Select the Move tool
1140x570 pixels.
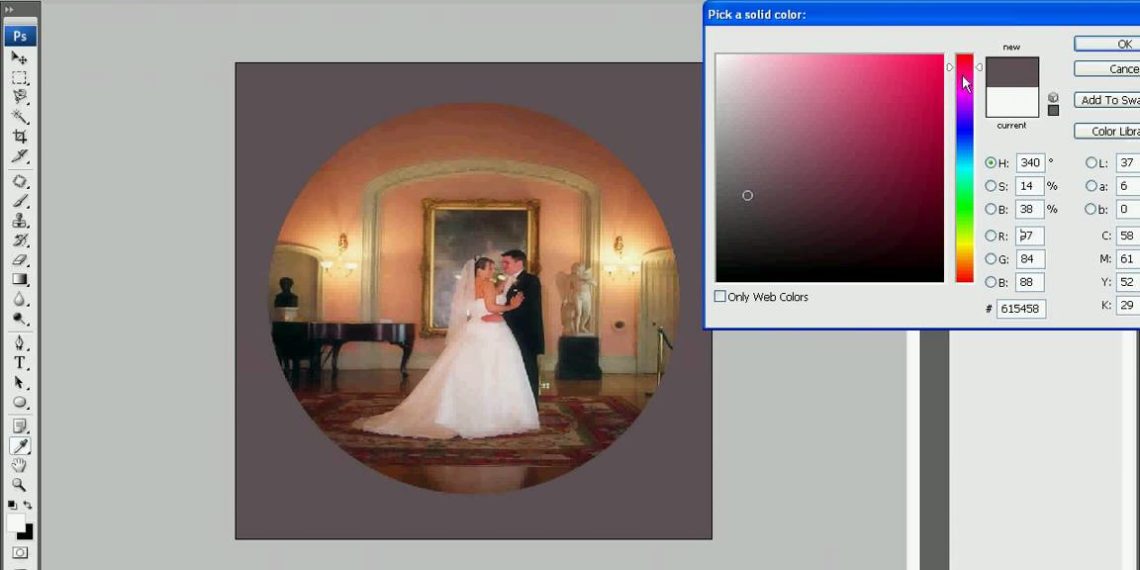tap(20, 58)
